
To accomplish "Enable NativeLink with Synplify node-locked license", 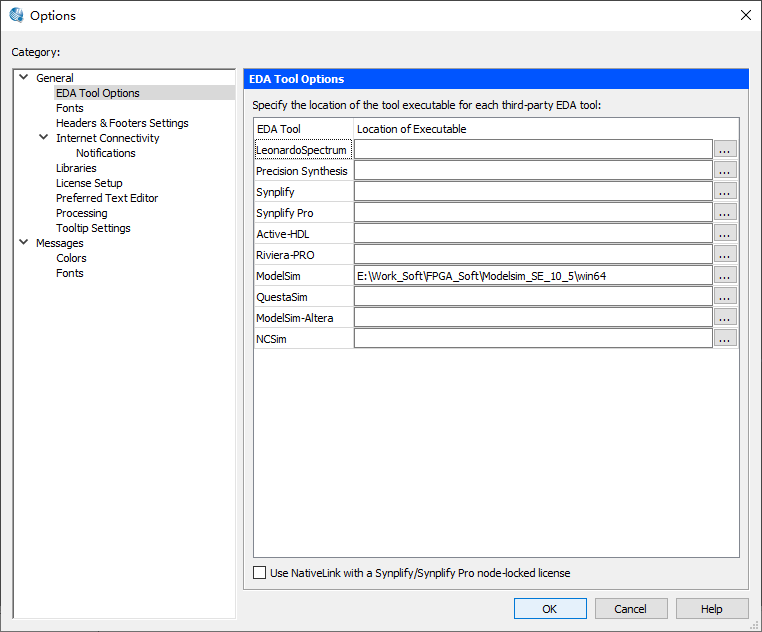I will pos(260,573).
